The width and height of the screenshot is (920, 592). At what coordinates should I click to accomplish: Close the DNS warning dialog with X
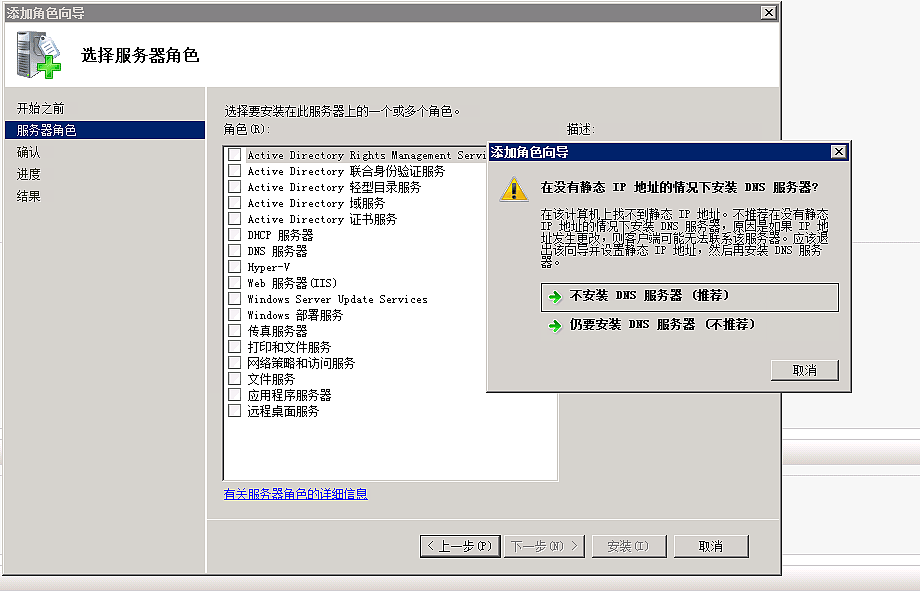pos(839,152)
